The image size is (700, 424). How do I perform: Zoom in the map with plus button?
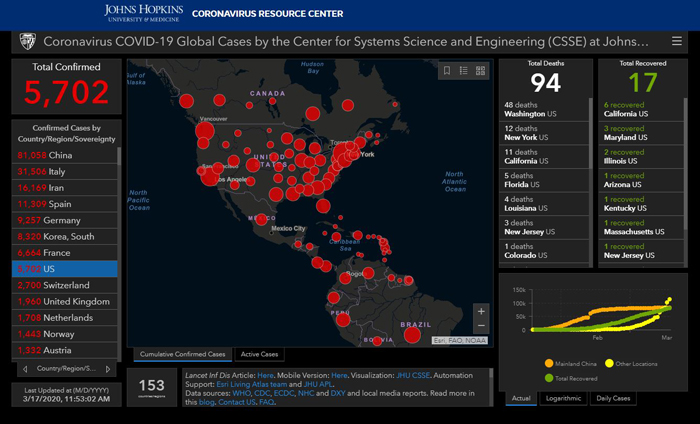coord(481,312)
